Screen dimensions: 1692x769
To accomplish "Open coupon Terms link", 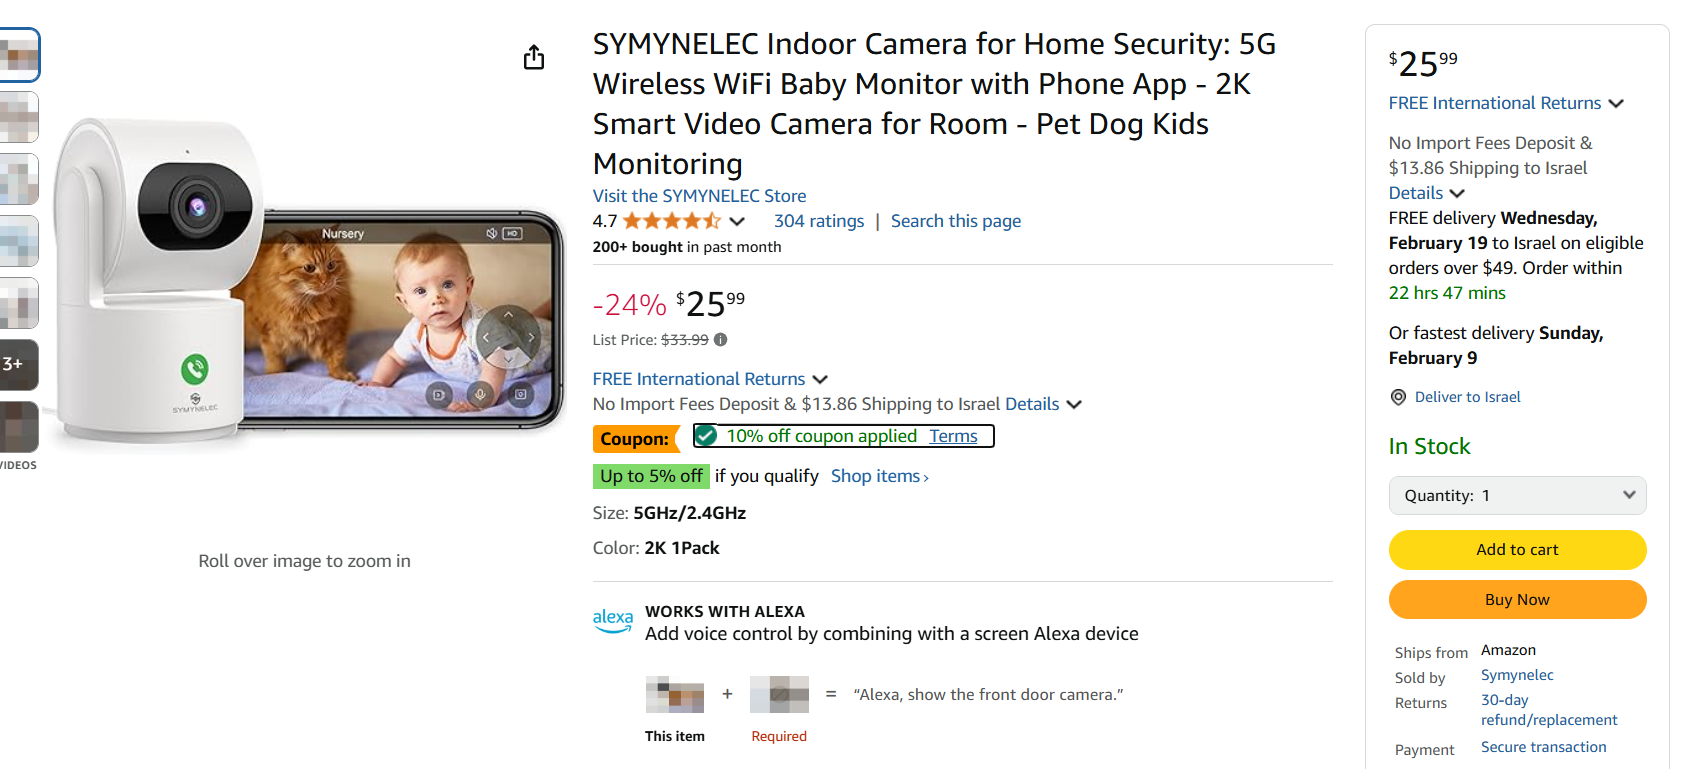I will [x=953, y=436].
